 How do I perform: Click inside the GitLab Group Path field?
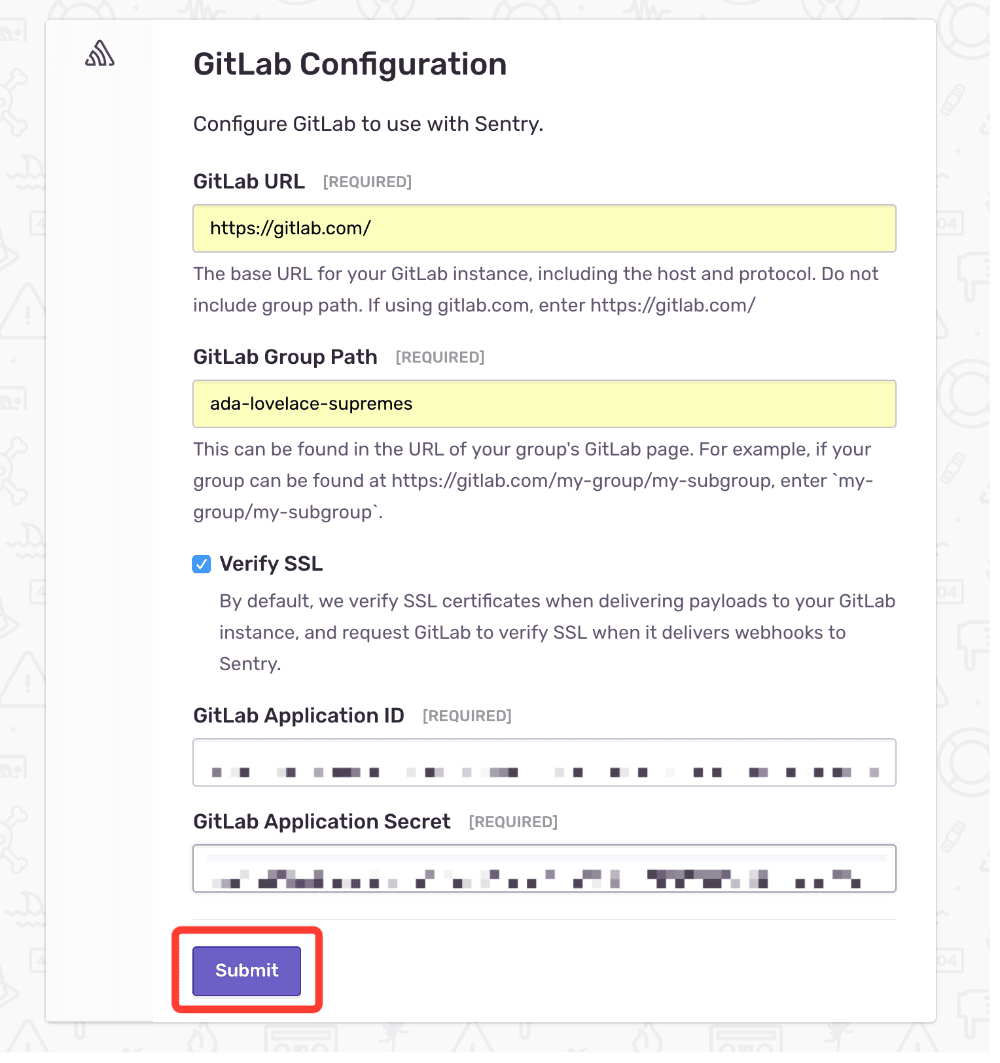tap(544, 403)
